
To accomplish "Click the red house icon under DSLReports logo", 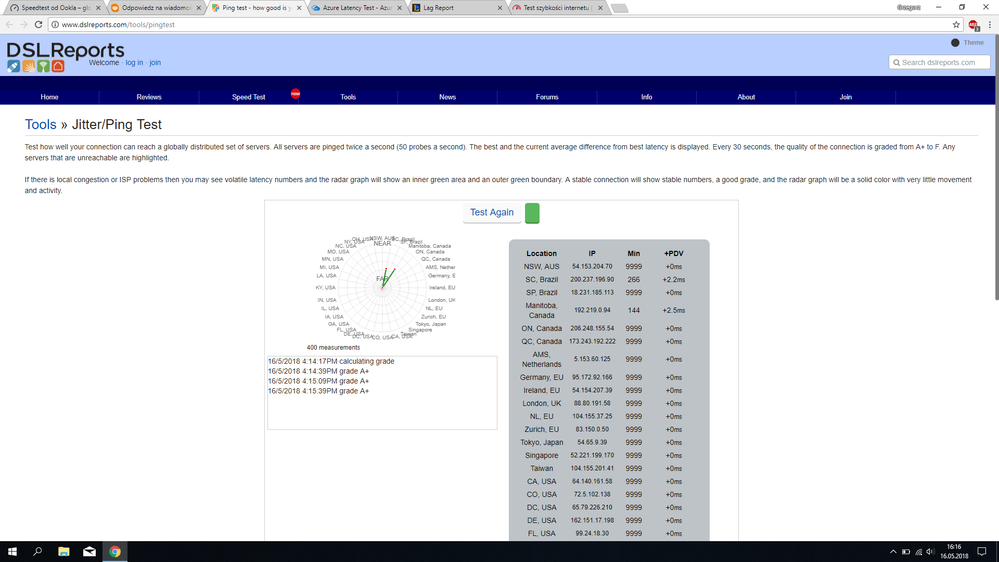I will tap(58, 66).
